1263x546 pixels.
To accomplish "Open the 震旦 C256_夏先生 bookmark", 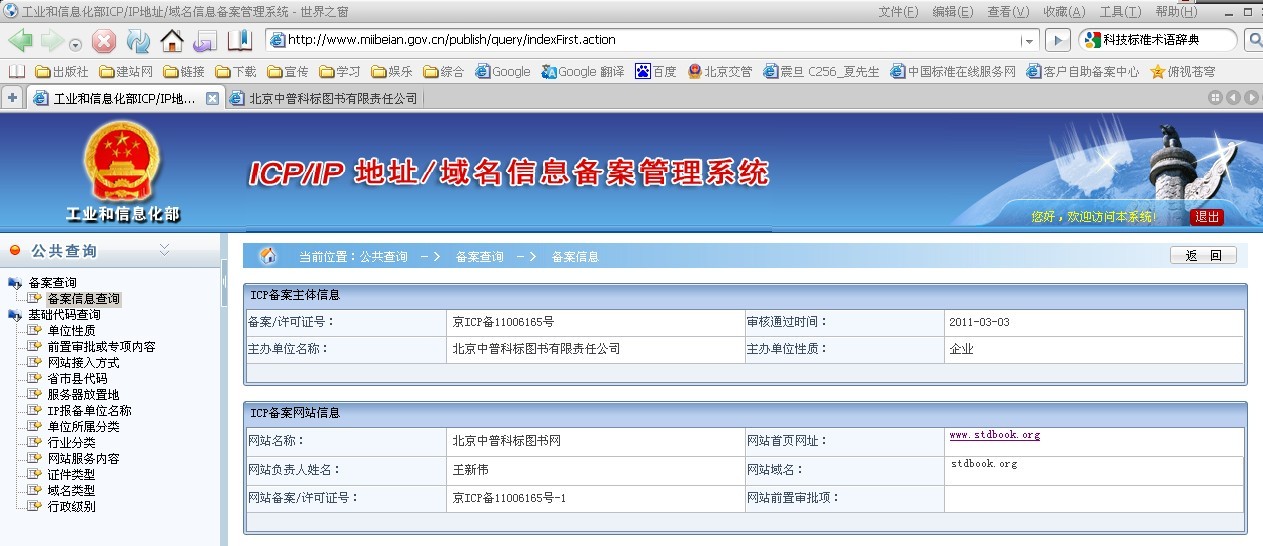I will (x=822, y=72).
